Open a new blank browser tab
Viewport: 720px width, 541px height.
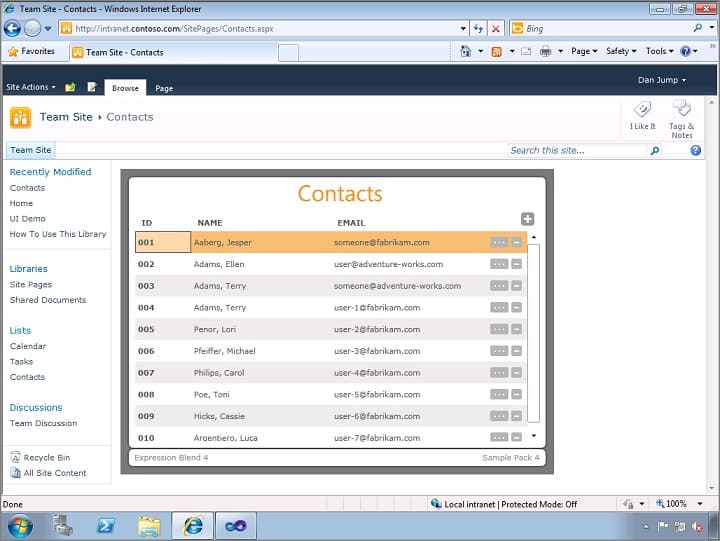[288, 53]
